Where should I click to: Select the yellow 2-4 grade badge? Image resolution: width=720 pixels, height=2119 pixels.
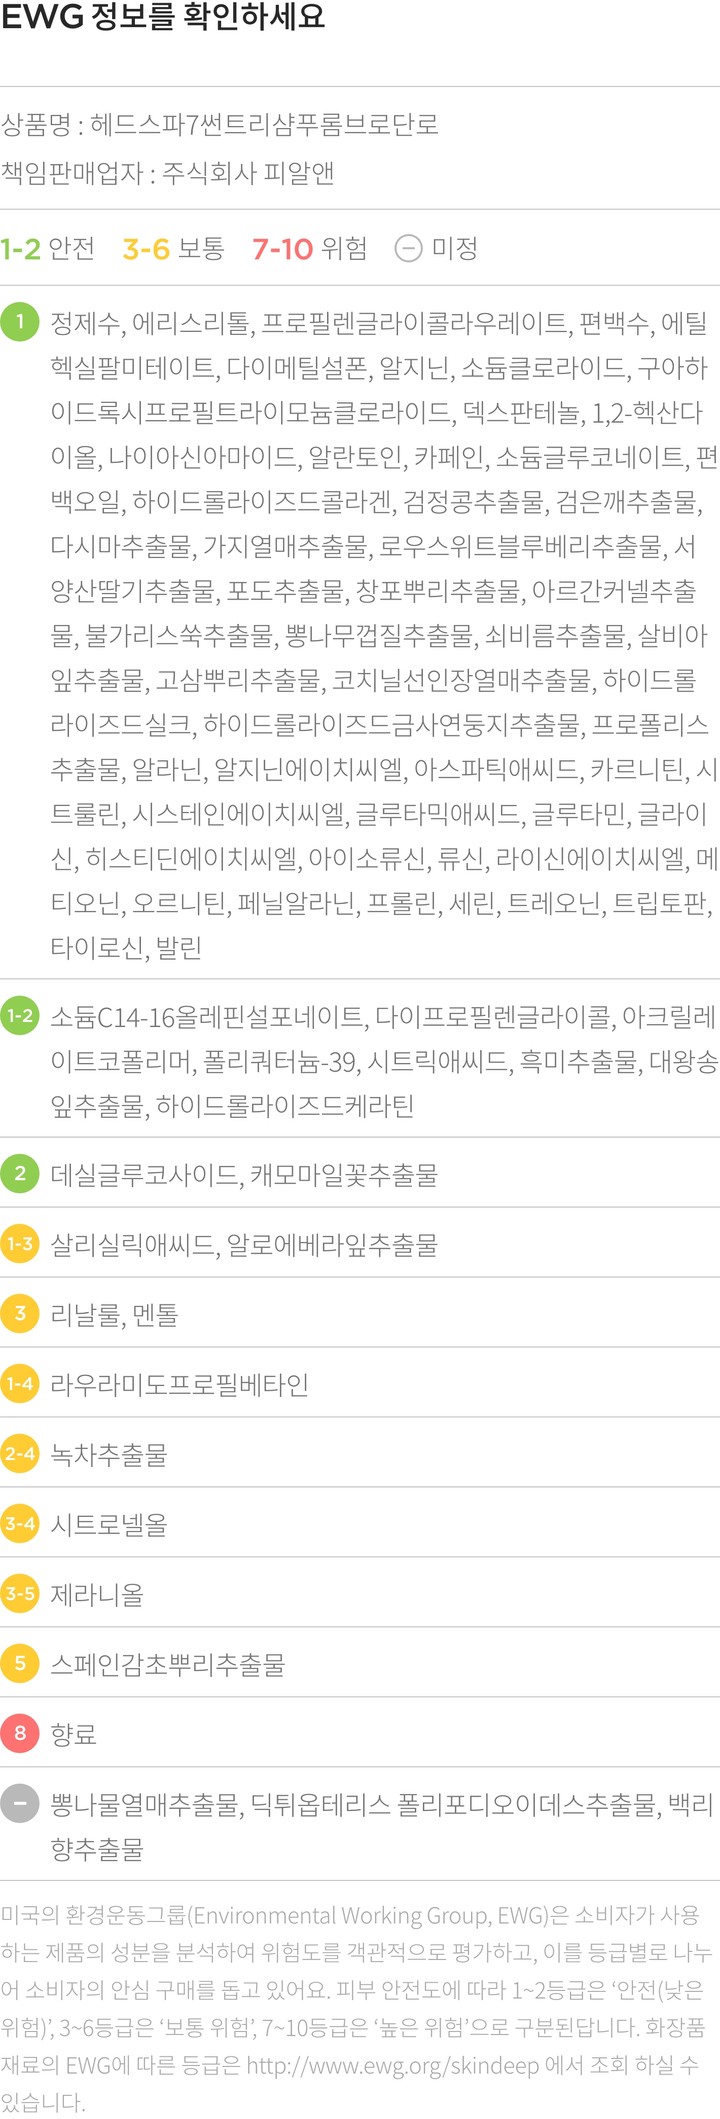click(x=20, y=1454)
